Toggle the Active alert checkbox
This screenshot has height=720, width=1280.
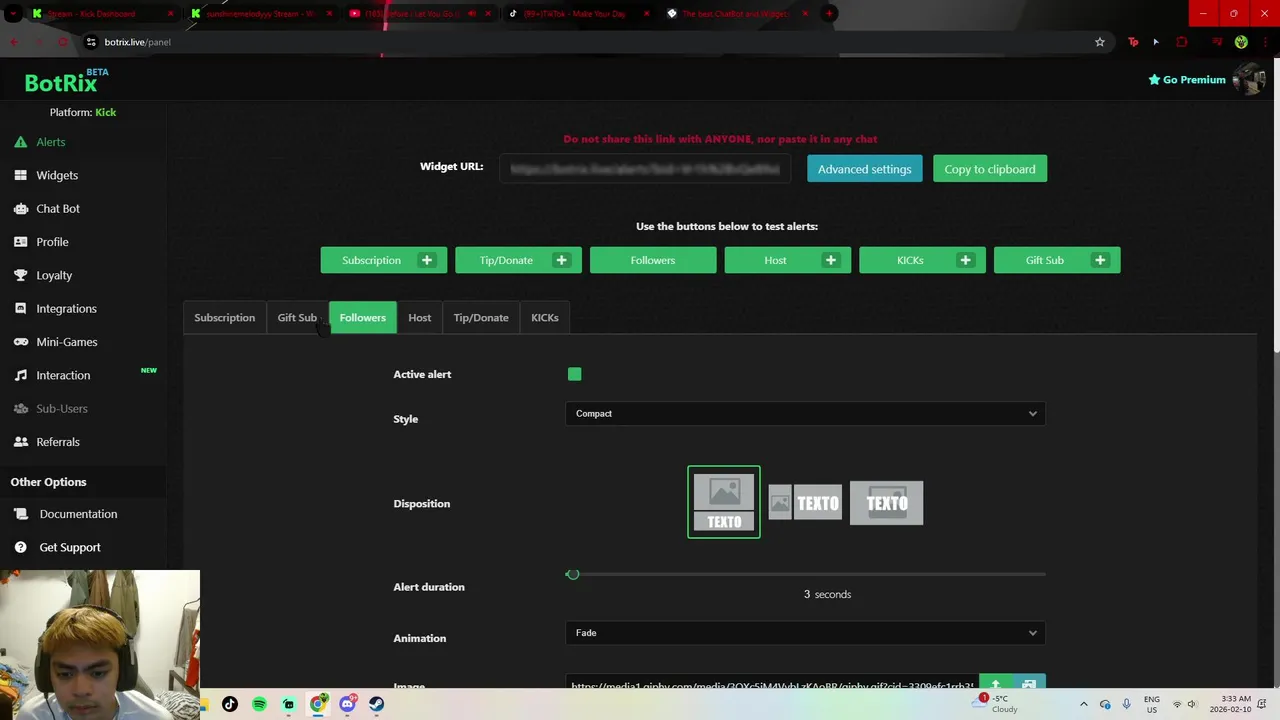[574, 374]
